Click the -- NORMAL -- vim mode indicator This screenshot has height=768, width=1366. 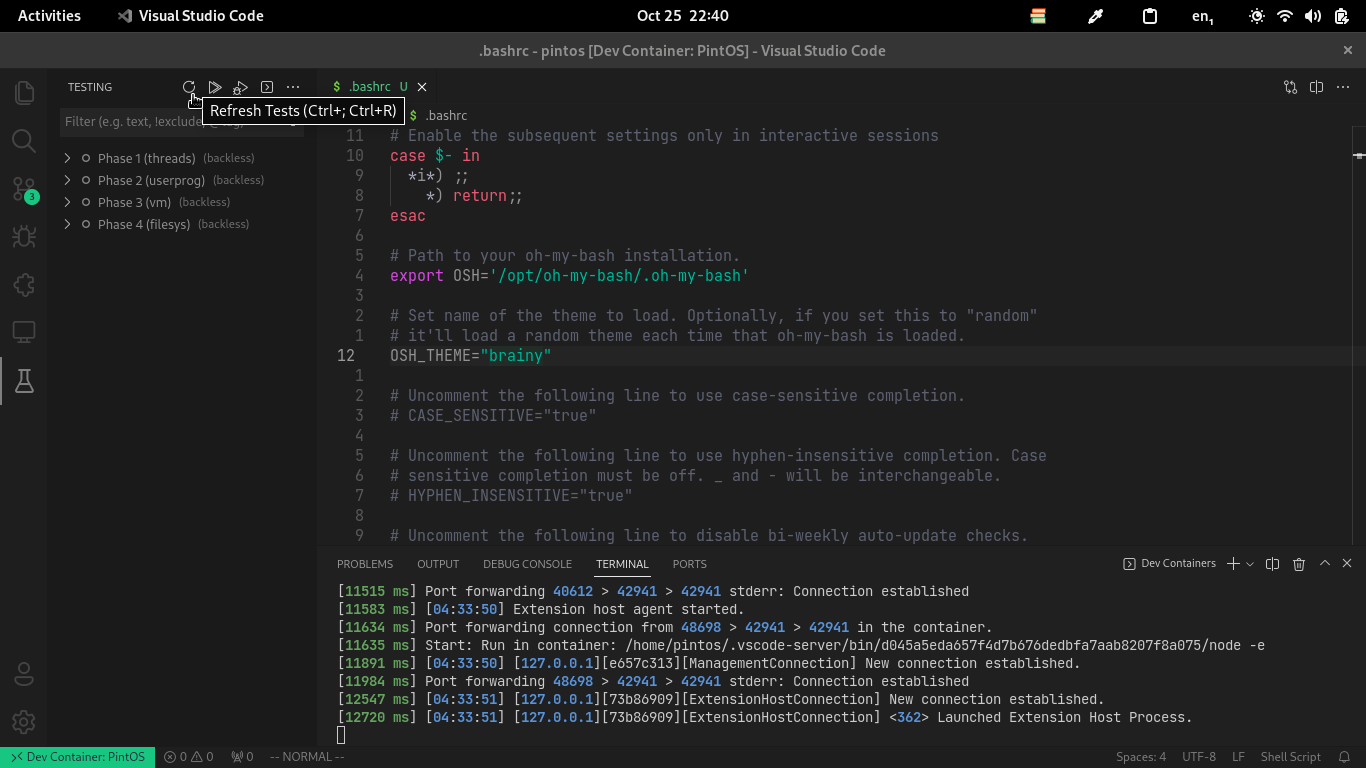point(307,757)
